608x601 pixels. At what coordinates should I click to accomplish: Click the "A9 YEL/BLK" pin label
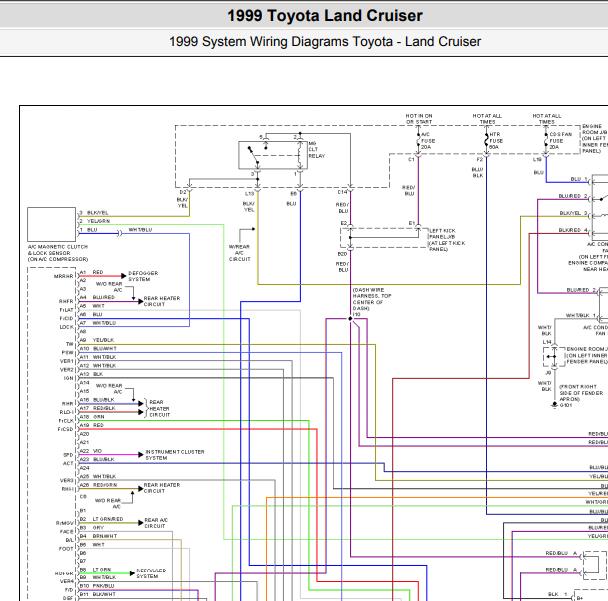[x=97, y=340]
